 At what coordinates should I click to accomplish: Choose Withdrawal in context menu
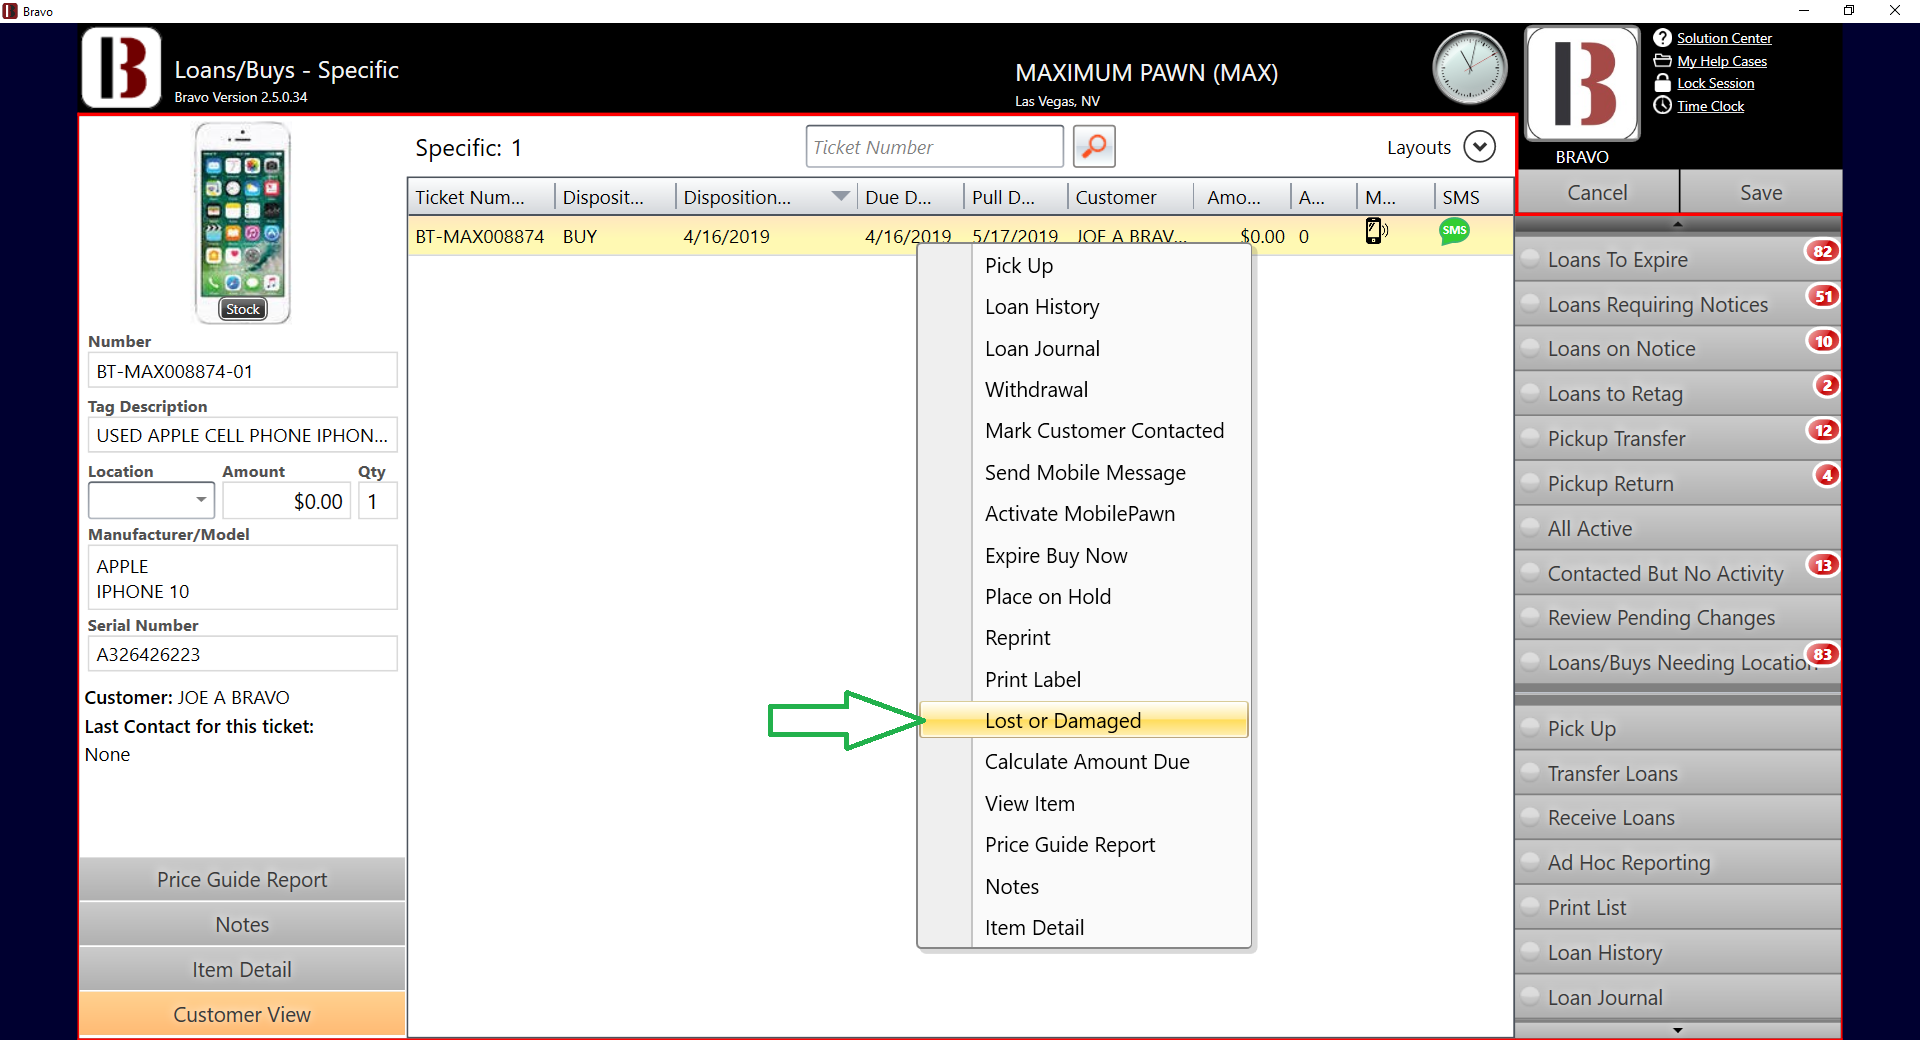(x=1084, y=390)
